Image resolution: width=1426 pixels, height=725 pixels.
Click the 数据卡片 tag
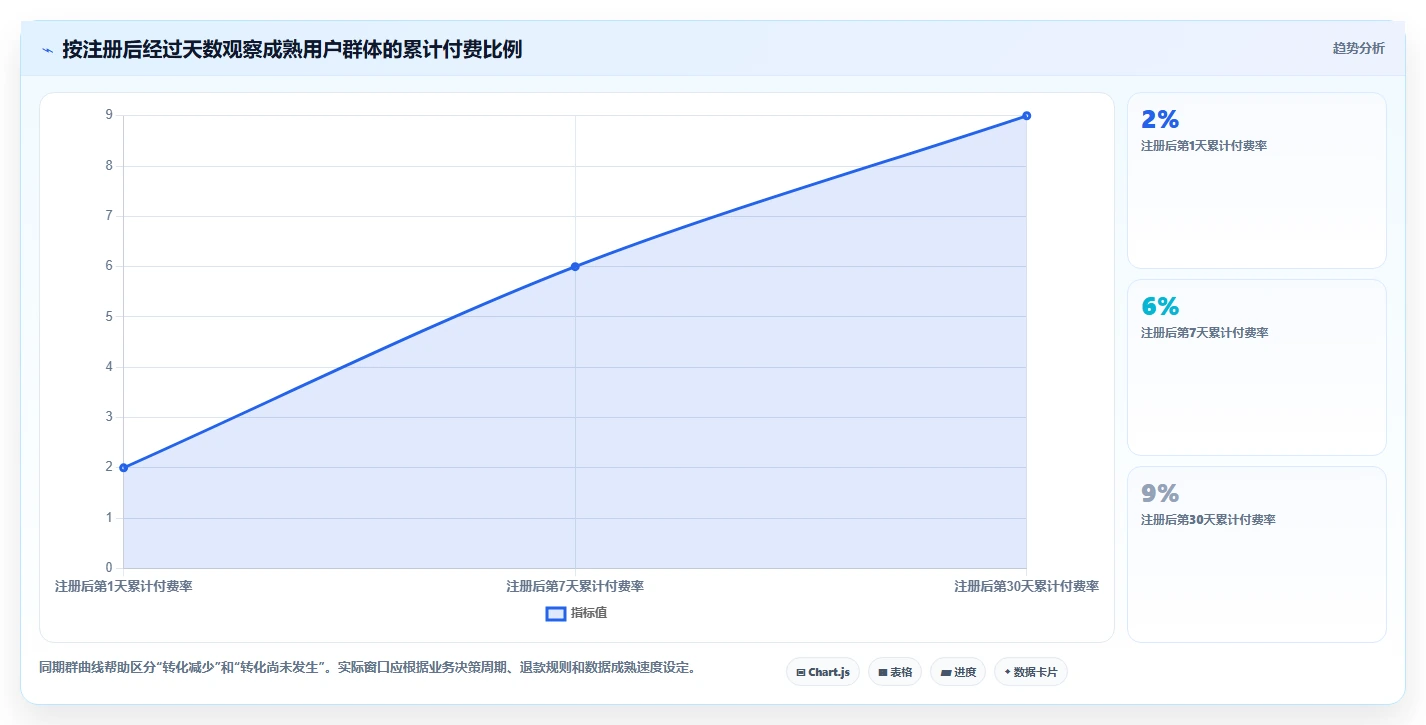pyautogui.click(x=1031, y=672)
